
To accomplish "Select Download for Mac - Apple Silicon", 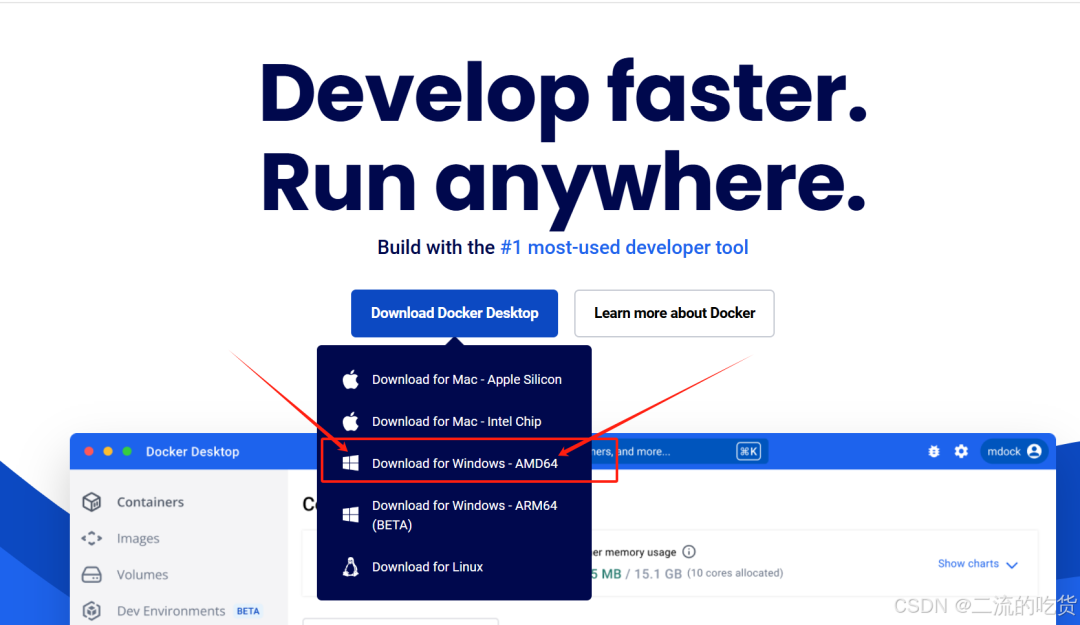I will coord(466,379).
